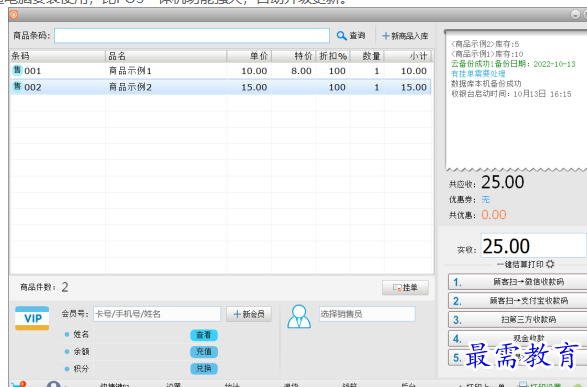Click the 商品件数 count 2
This screenshot has height=387, width=587.
pyautogui.click(x=65, y=287)
